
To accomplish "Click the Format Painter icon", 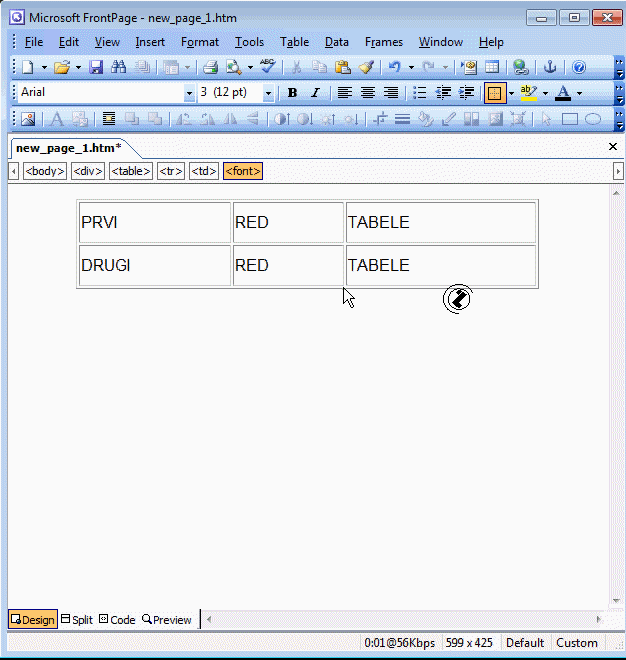I will (x=366, y=67).
